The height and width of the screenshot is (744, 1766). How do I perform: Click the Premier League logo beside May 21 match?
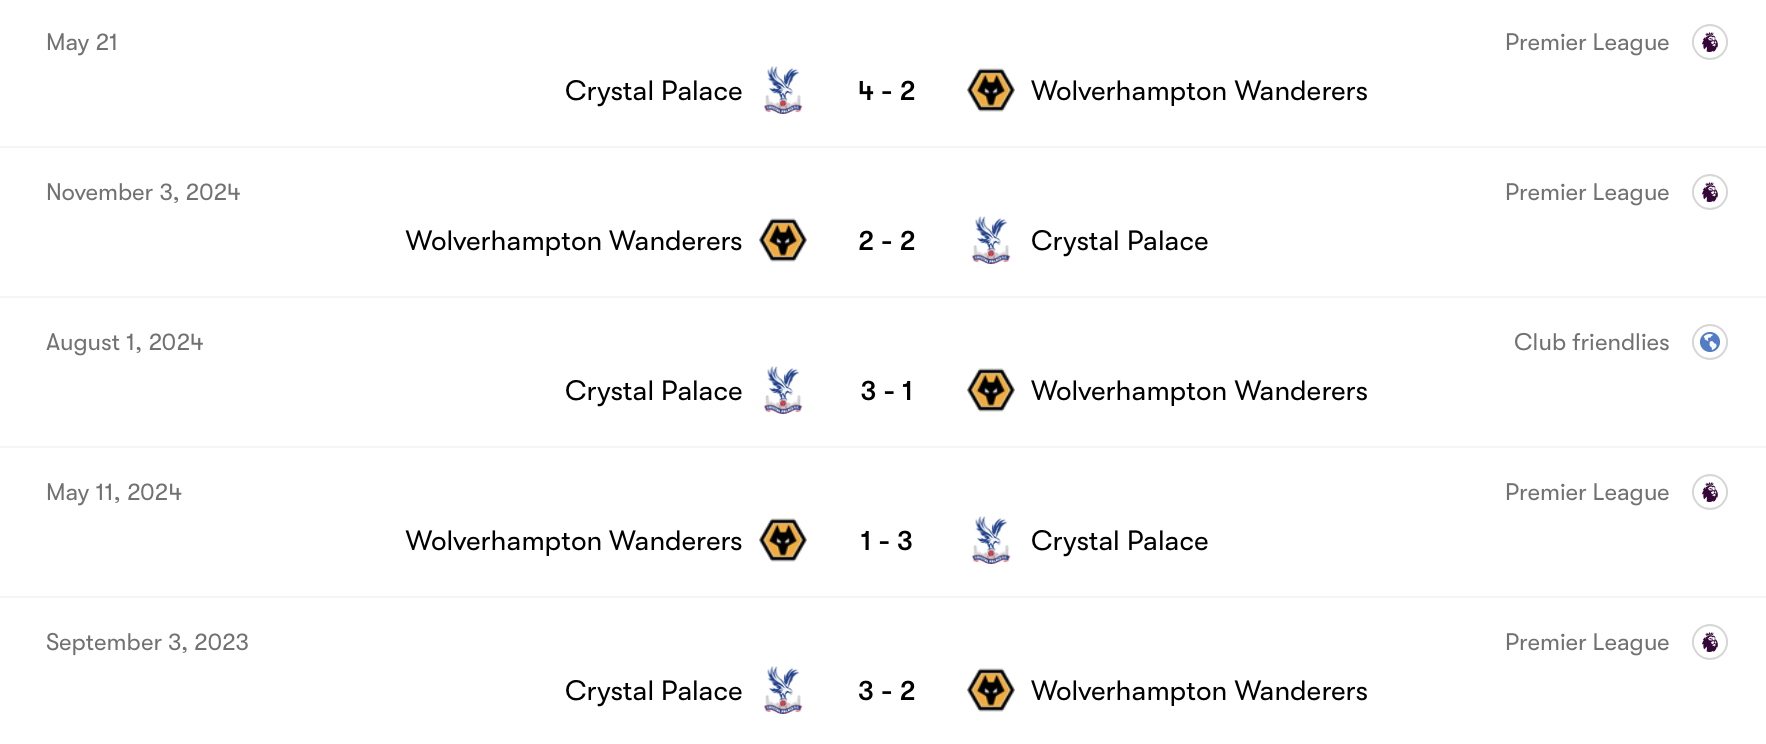point(1712,42)
